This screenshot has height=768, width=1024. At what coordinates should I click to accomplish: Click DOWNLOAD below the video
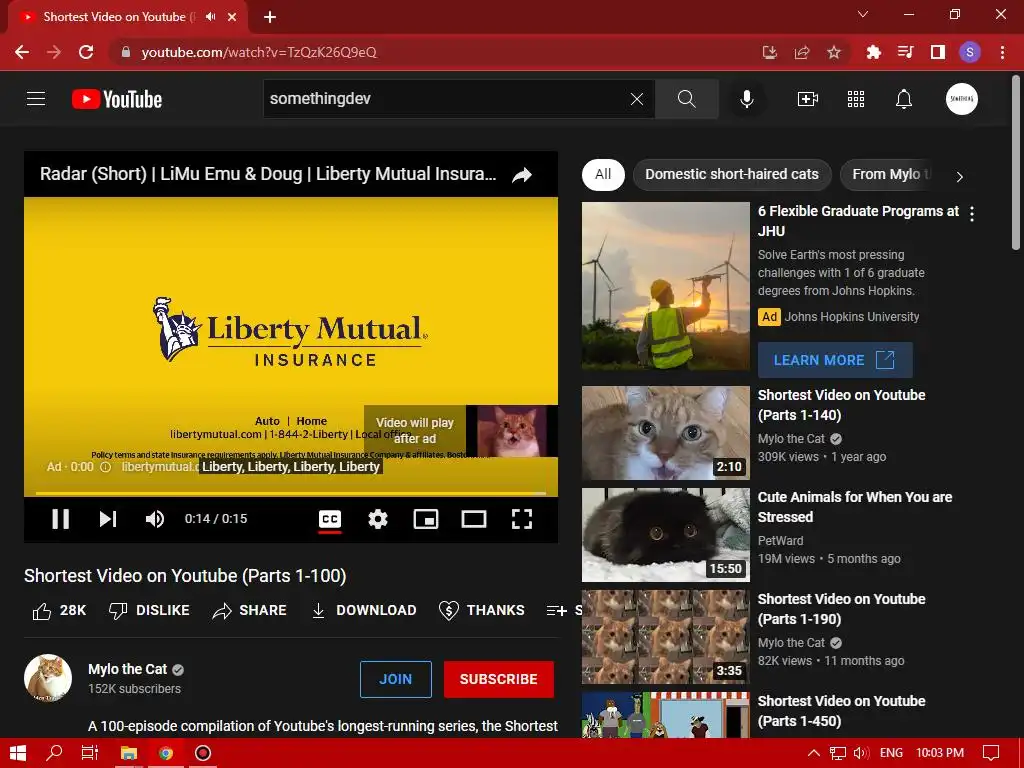[x=364, y=611]
